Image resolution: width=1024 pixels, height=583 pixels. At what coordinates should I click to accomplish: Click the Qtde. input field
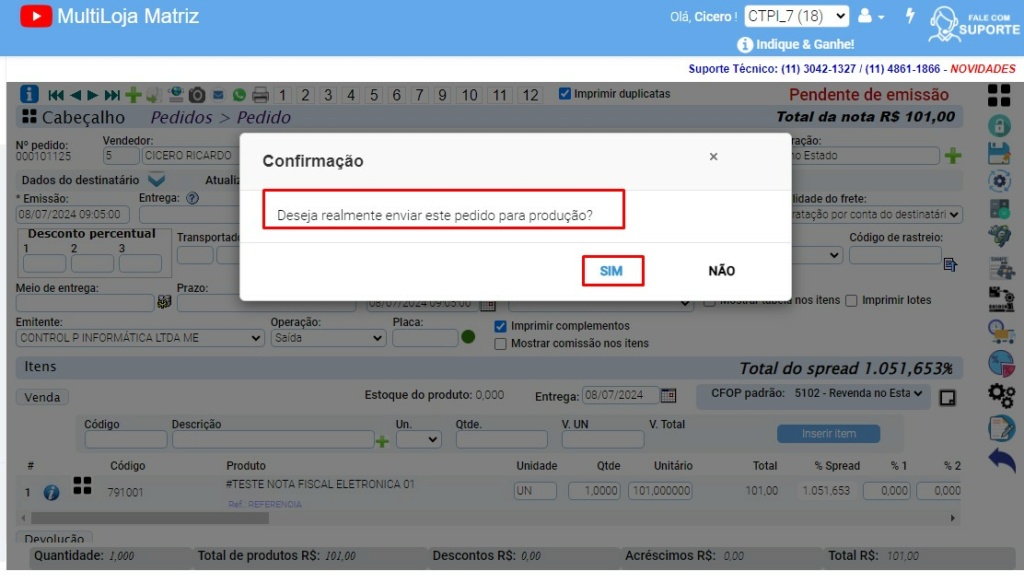tap(502, 440)
